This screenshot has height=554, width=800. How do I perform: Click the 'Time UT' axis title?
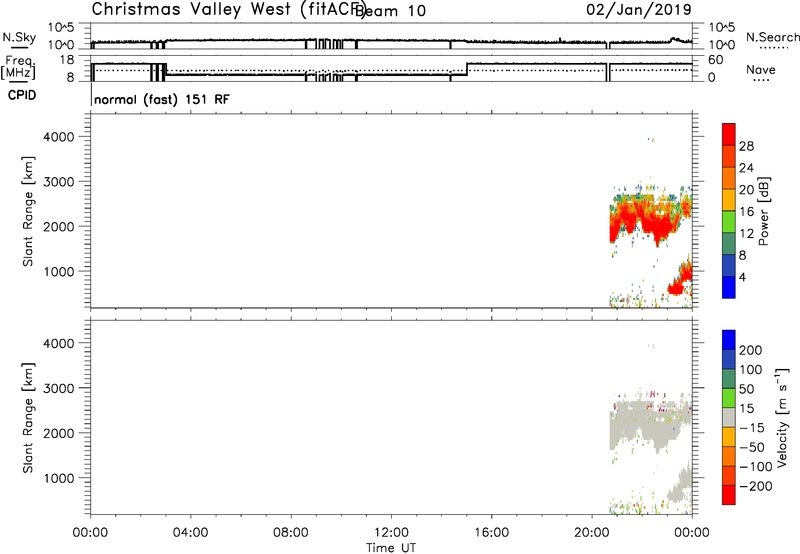391,548
